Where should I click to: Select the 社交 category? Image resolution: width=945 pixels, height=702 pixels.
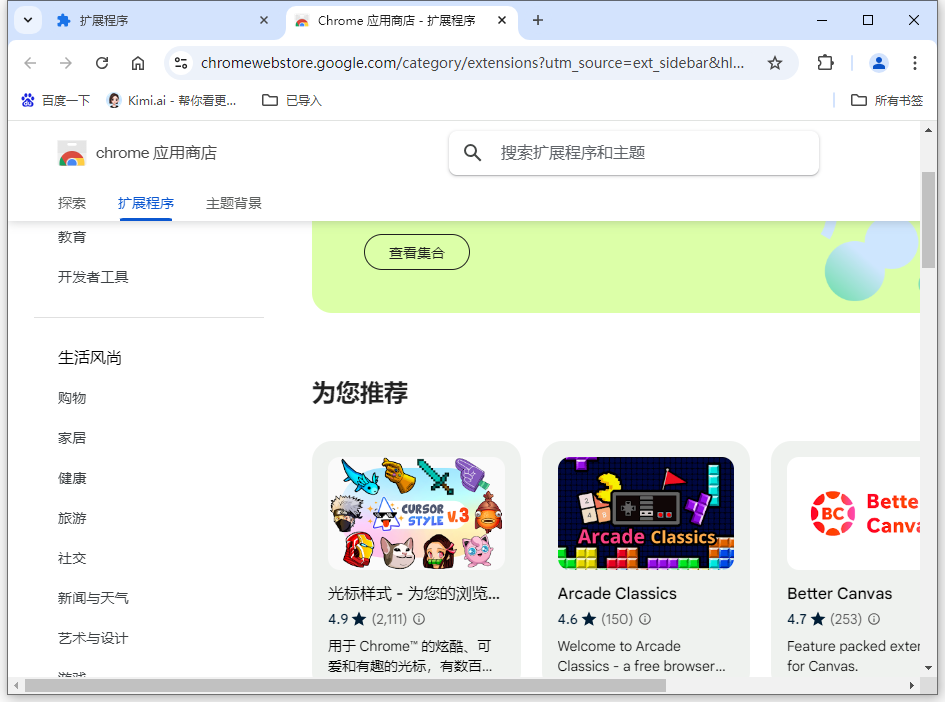(x=72, y=559)
